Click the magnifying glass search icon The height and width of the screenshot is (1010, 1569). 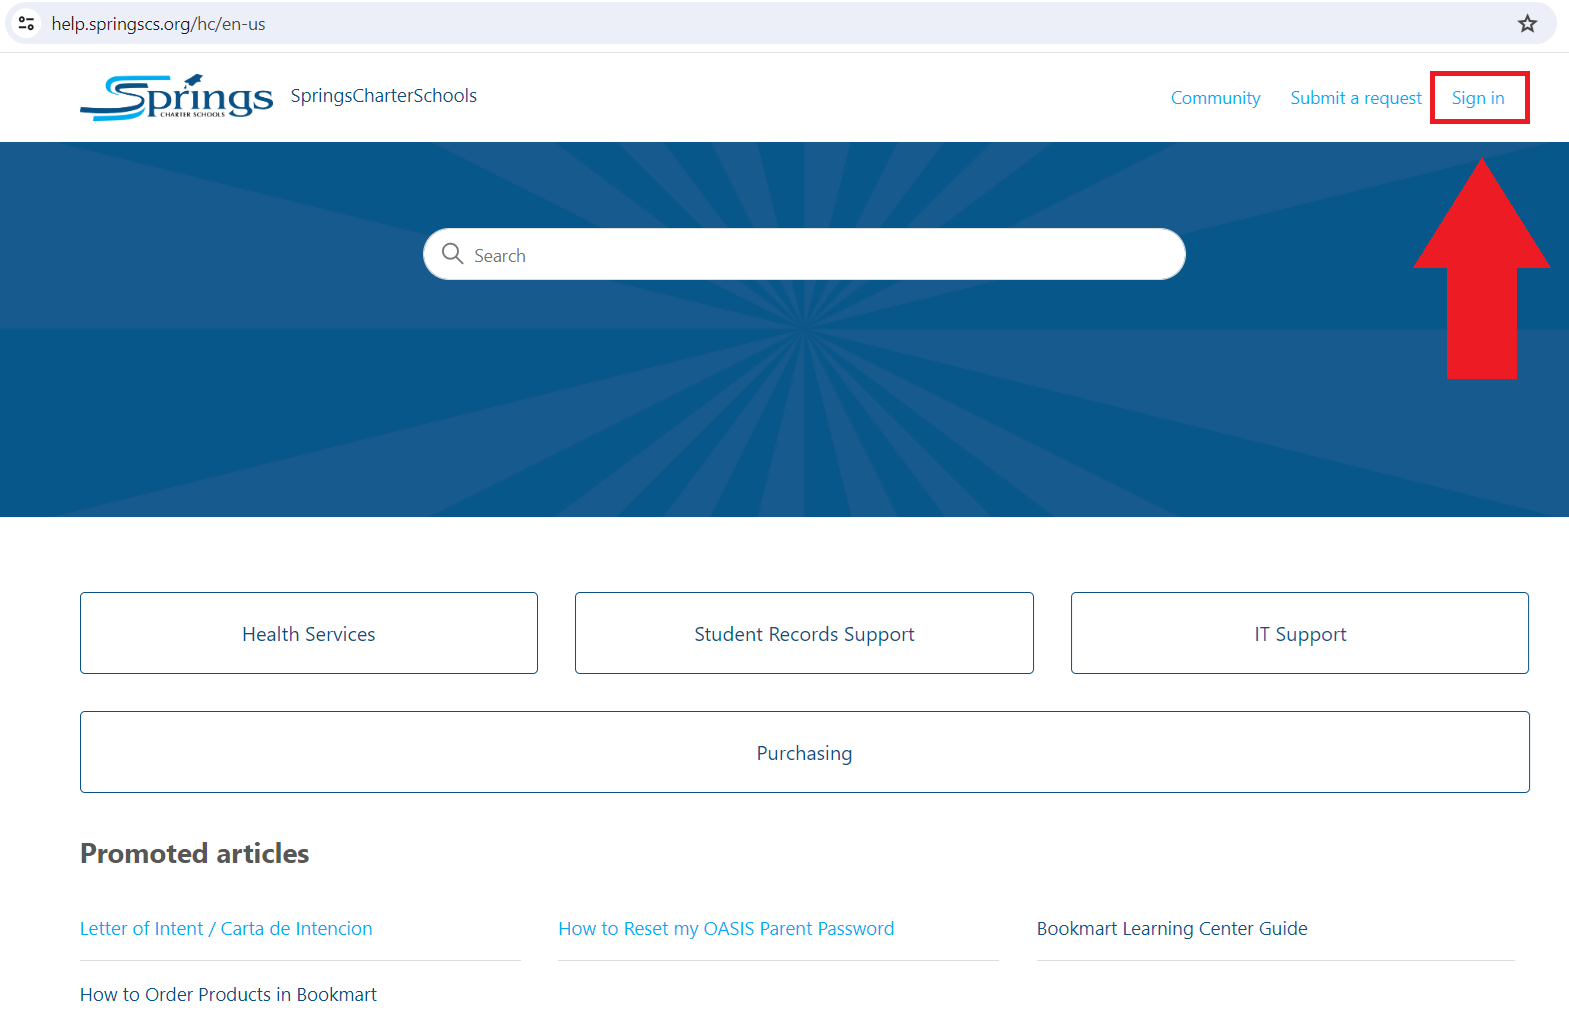(453, 254)
